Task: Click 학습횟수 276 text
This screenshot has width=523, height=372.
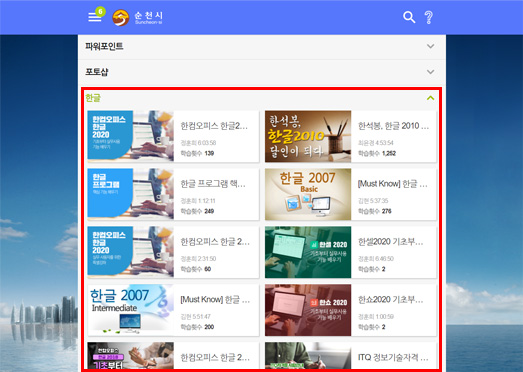Action: [375, 211]
